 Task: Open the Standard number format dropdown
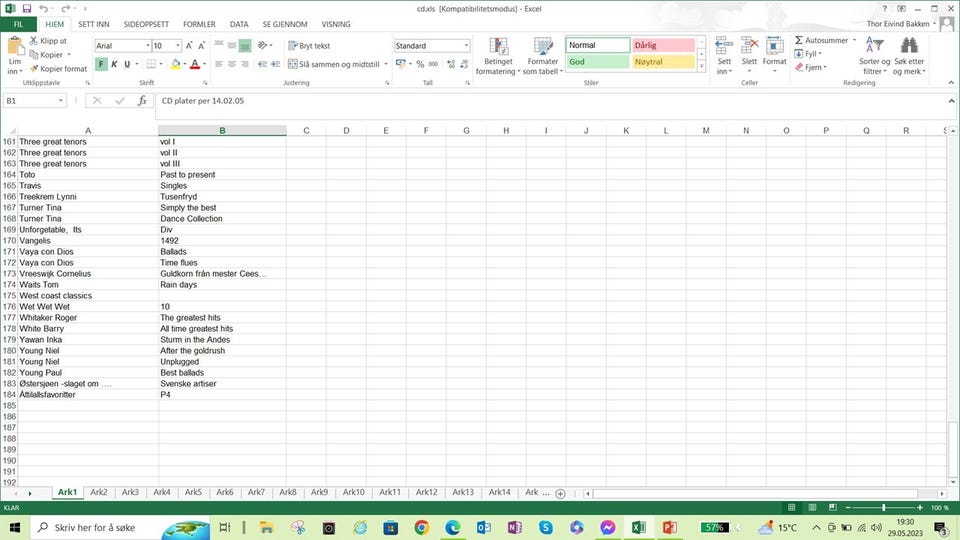pyautogui.click(x=467, y=46)
